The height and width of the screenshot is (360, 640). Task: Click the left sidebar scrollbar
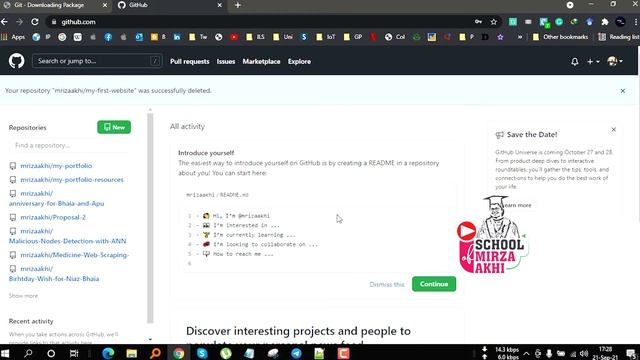150,218
